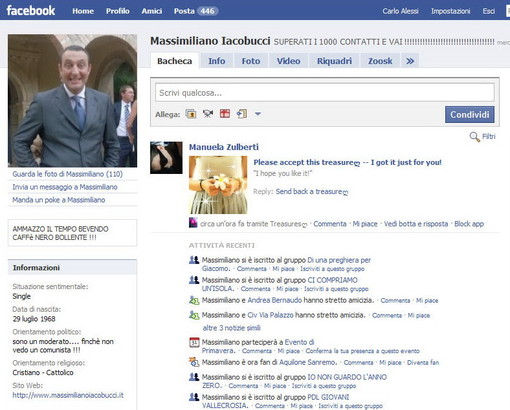Open Manuela Zulberti's profile name link

(x=224, y=147)
